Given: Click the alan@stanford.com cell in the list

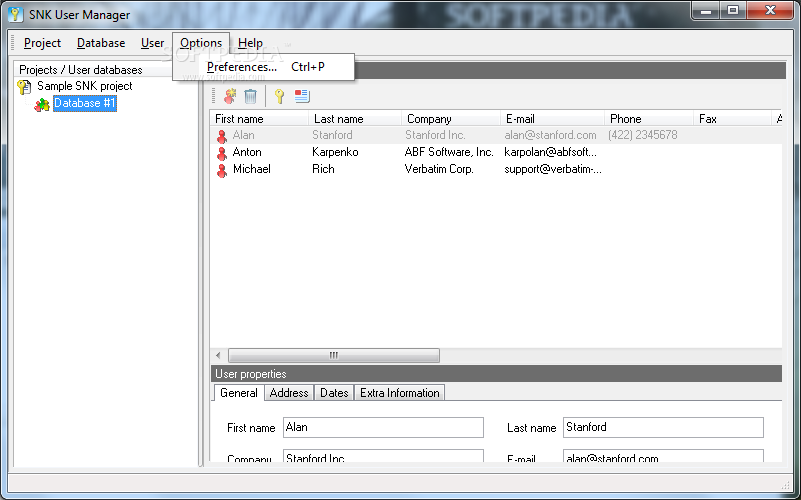Looking at the screenshot, I should (550, 135).
